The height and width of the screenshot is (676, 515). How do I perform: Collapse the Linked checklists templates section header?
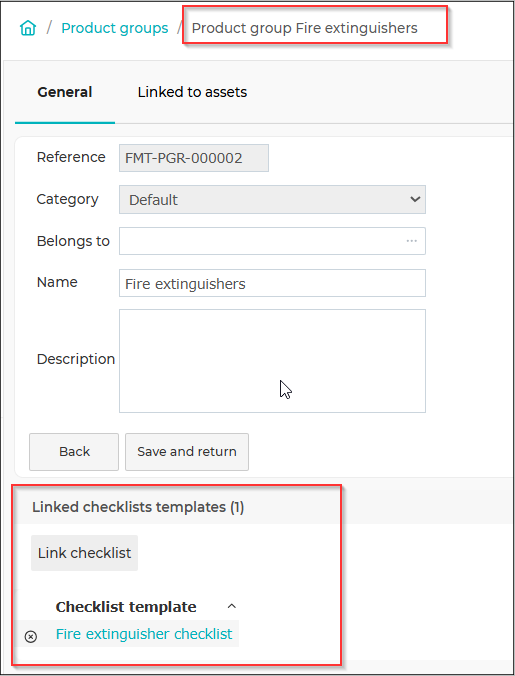pyautogui.click(x=138, y=507)
